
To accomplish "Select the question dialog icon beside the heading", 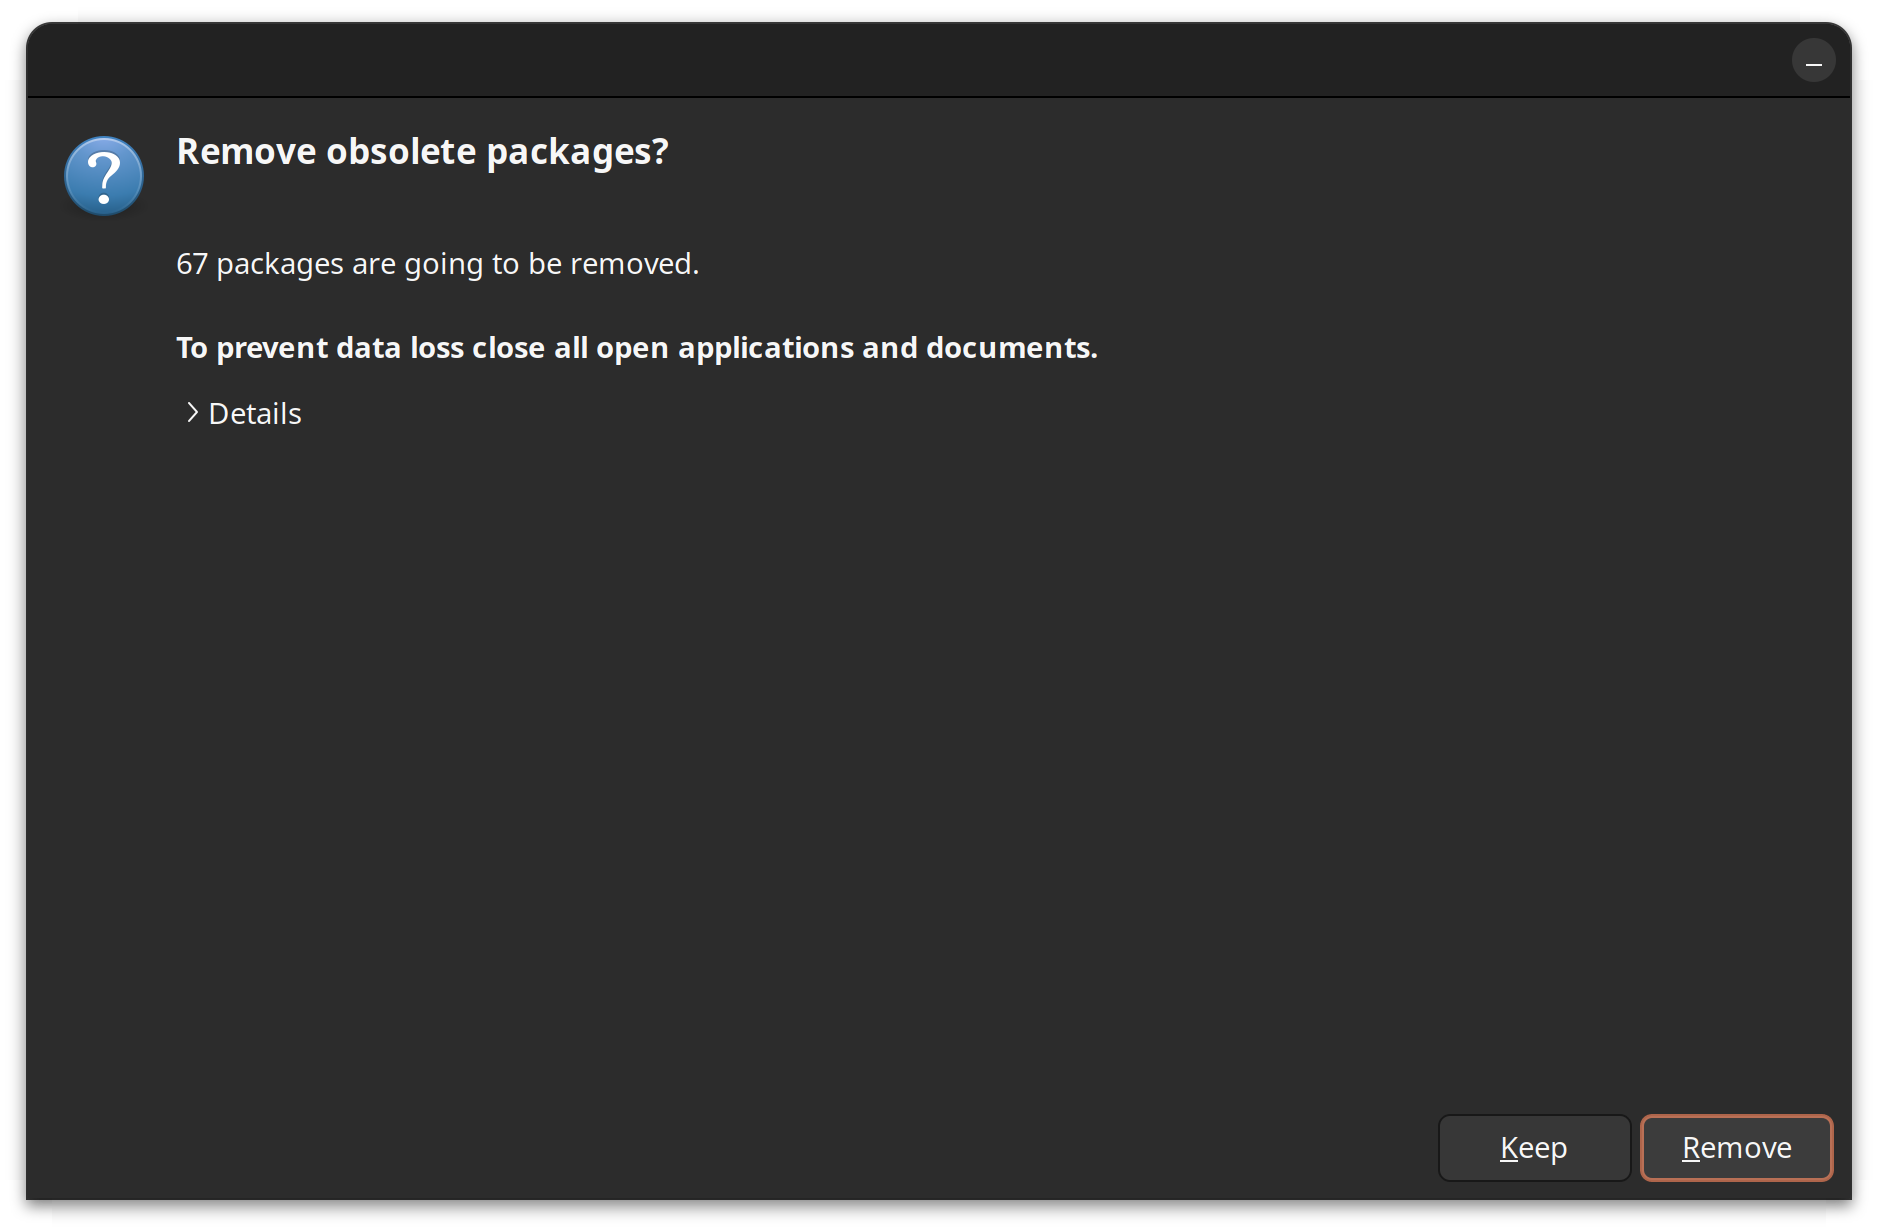I will 104,176.
